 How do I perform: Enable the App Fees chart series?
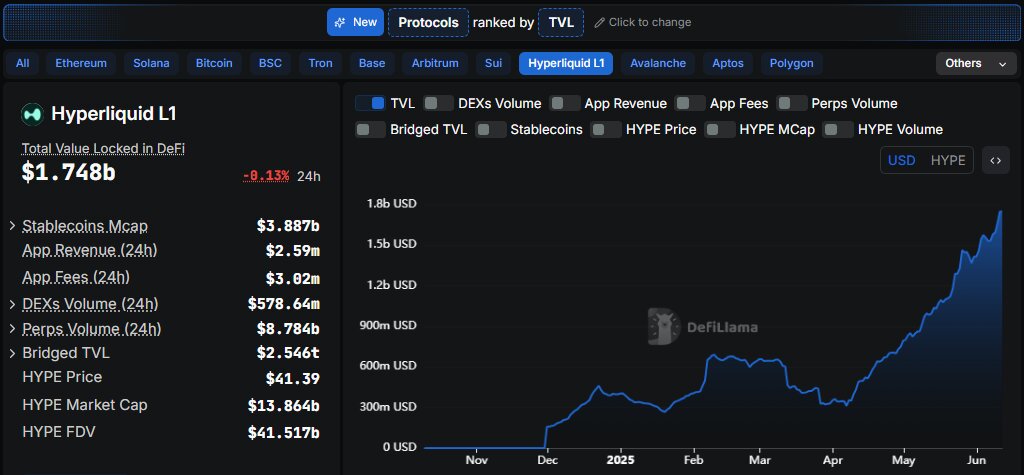pyautogui.click(x=690, y=103)
